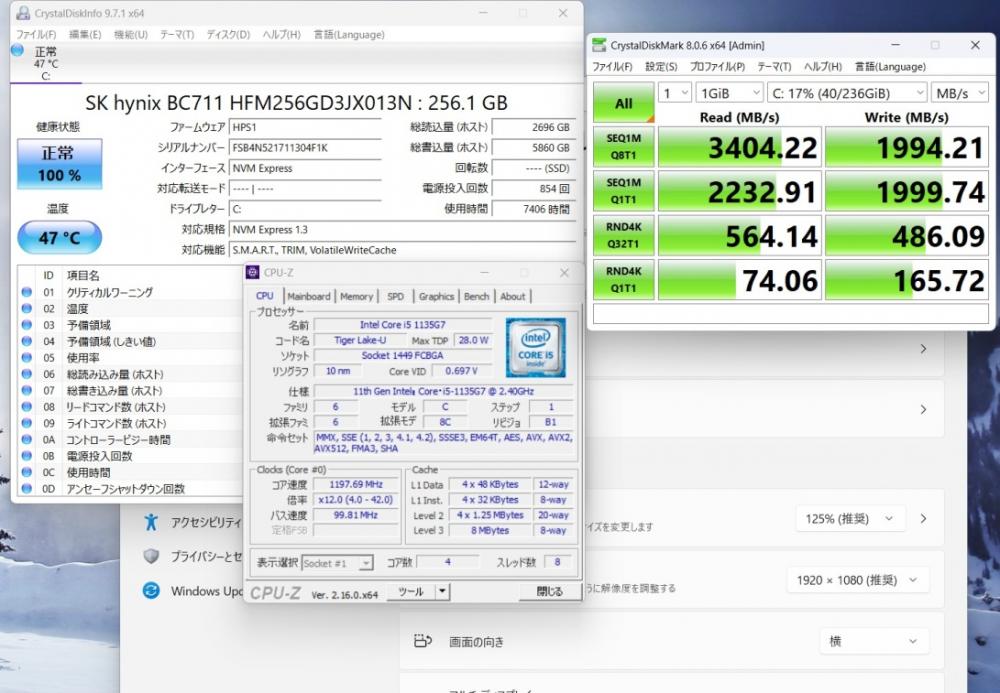
Task: Click the 47 °C temperature indicator
Action: click(59, 238)
